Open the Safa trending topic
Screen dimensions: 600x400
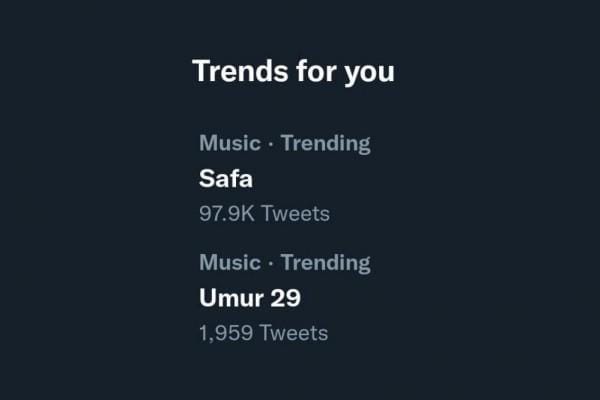click(226, 179)
